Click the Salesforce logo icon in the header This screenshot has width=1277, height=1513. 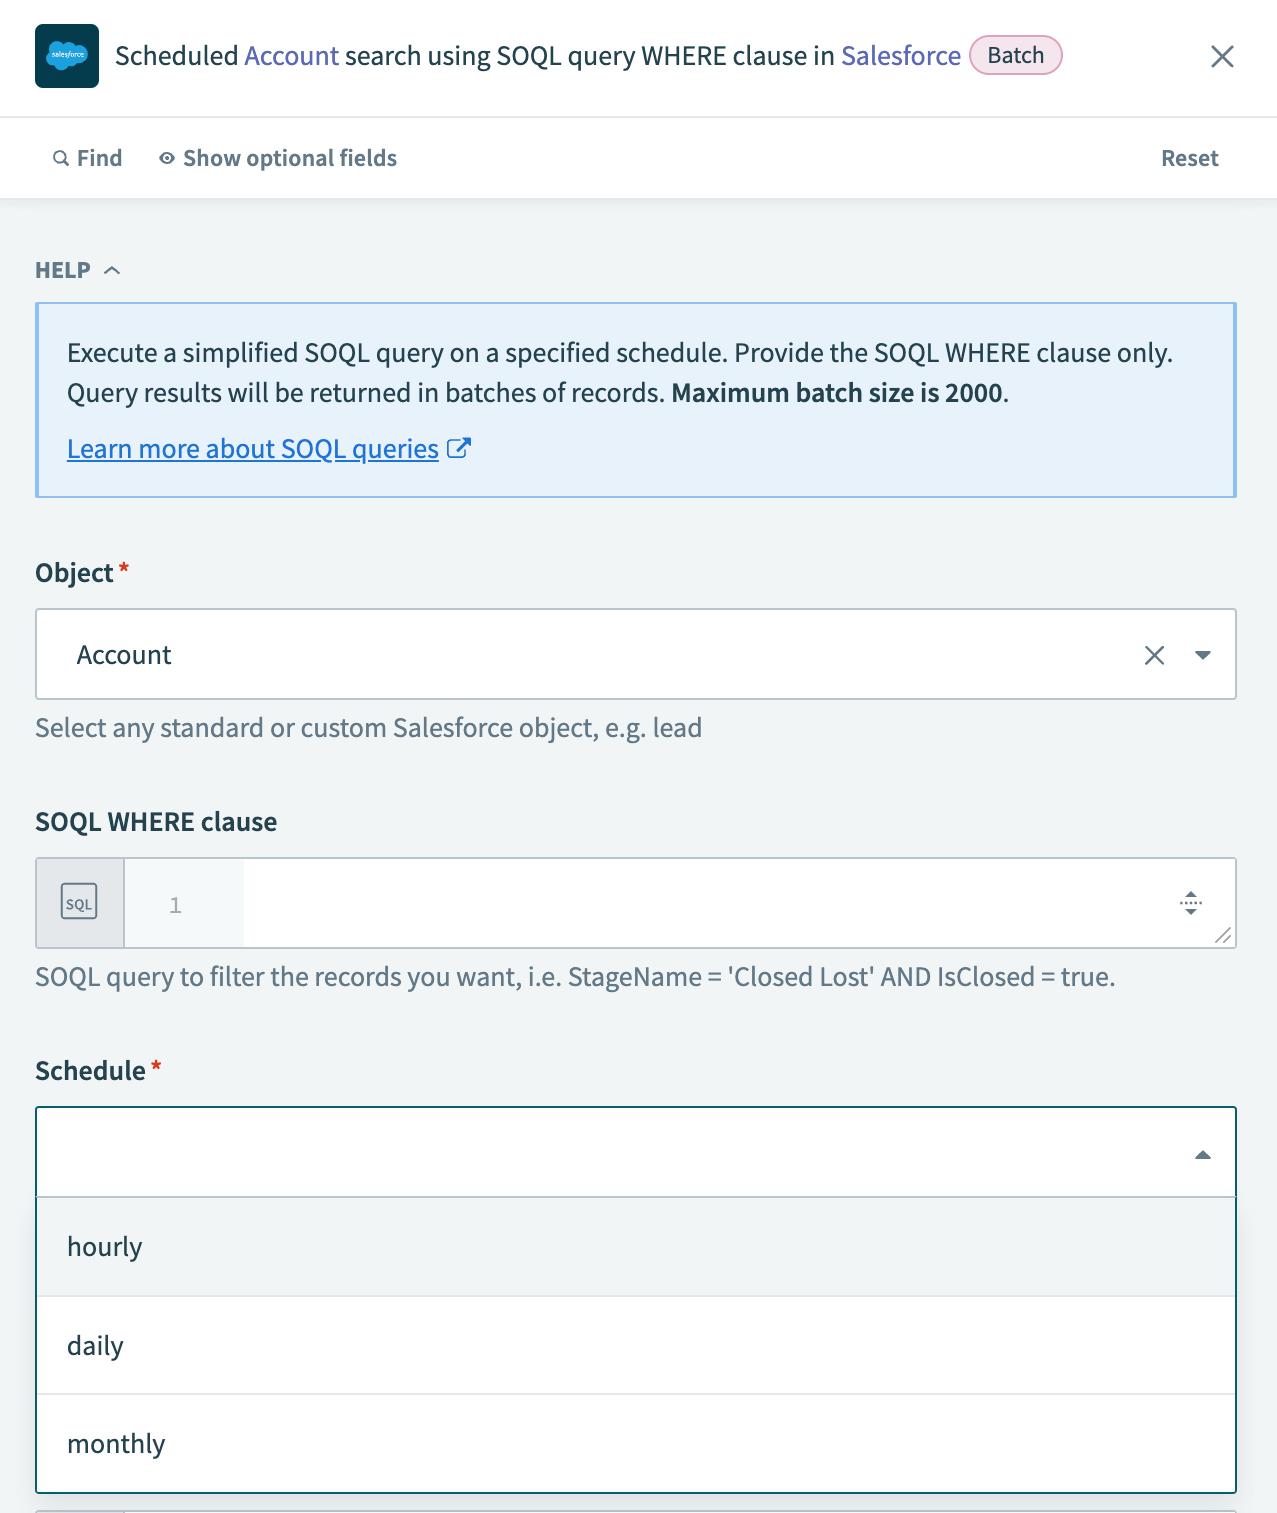tap(66, 57)
